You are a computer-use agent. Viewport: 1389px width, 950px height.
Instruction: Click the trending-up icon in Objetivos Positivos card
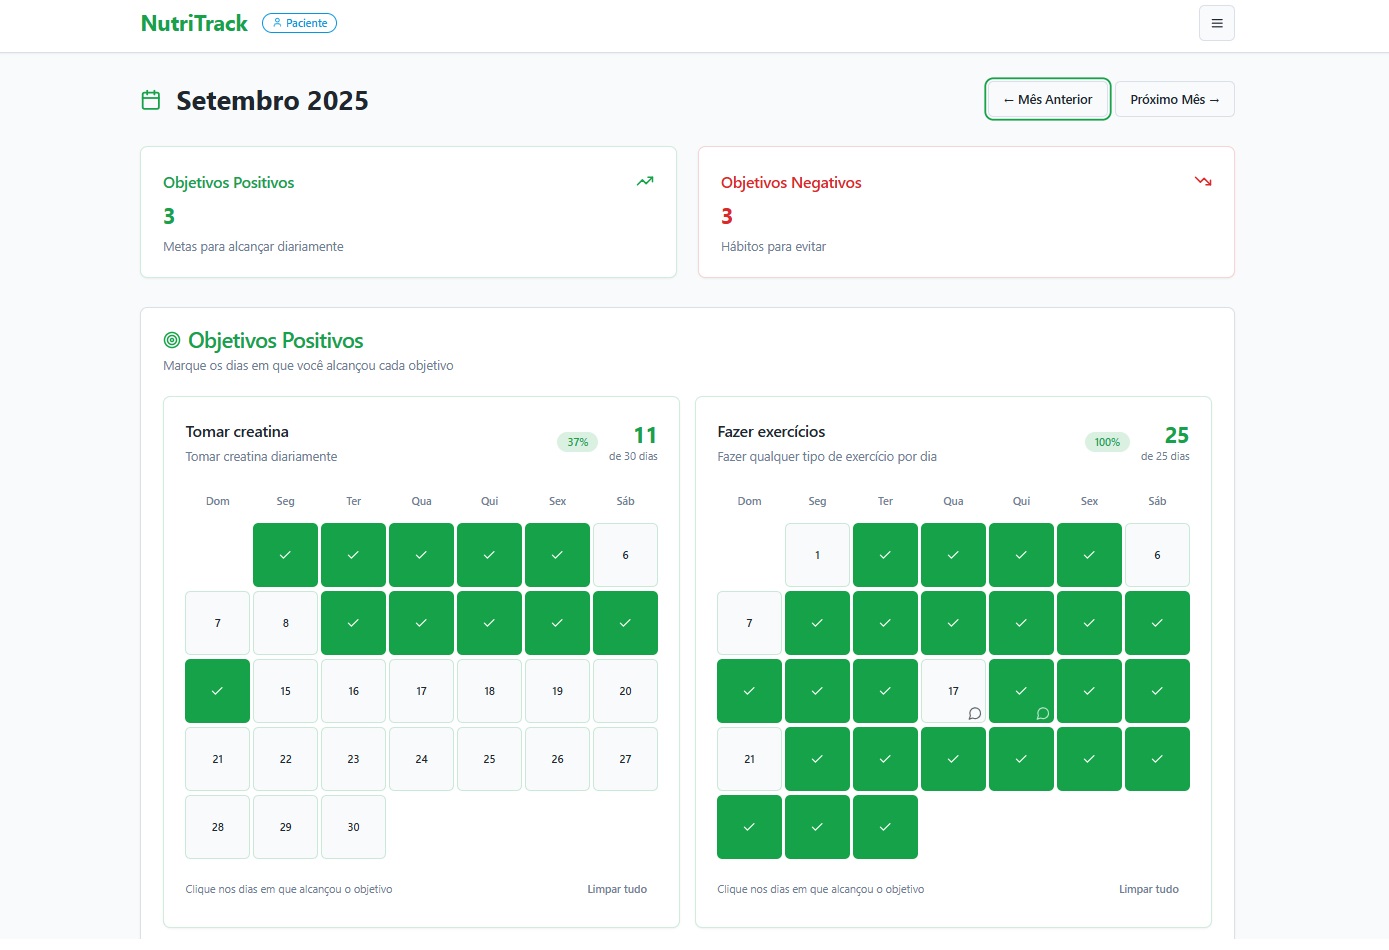[645, 181]
